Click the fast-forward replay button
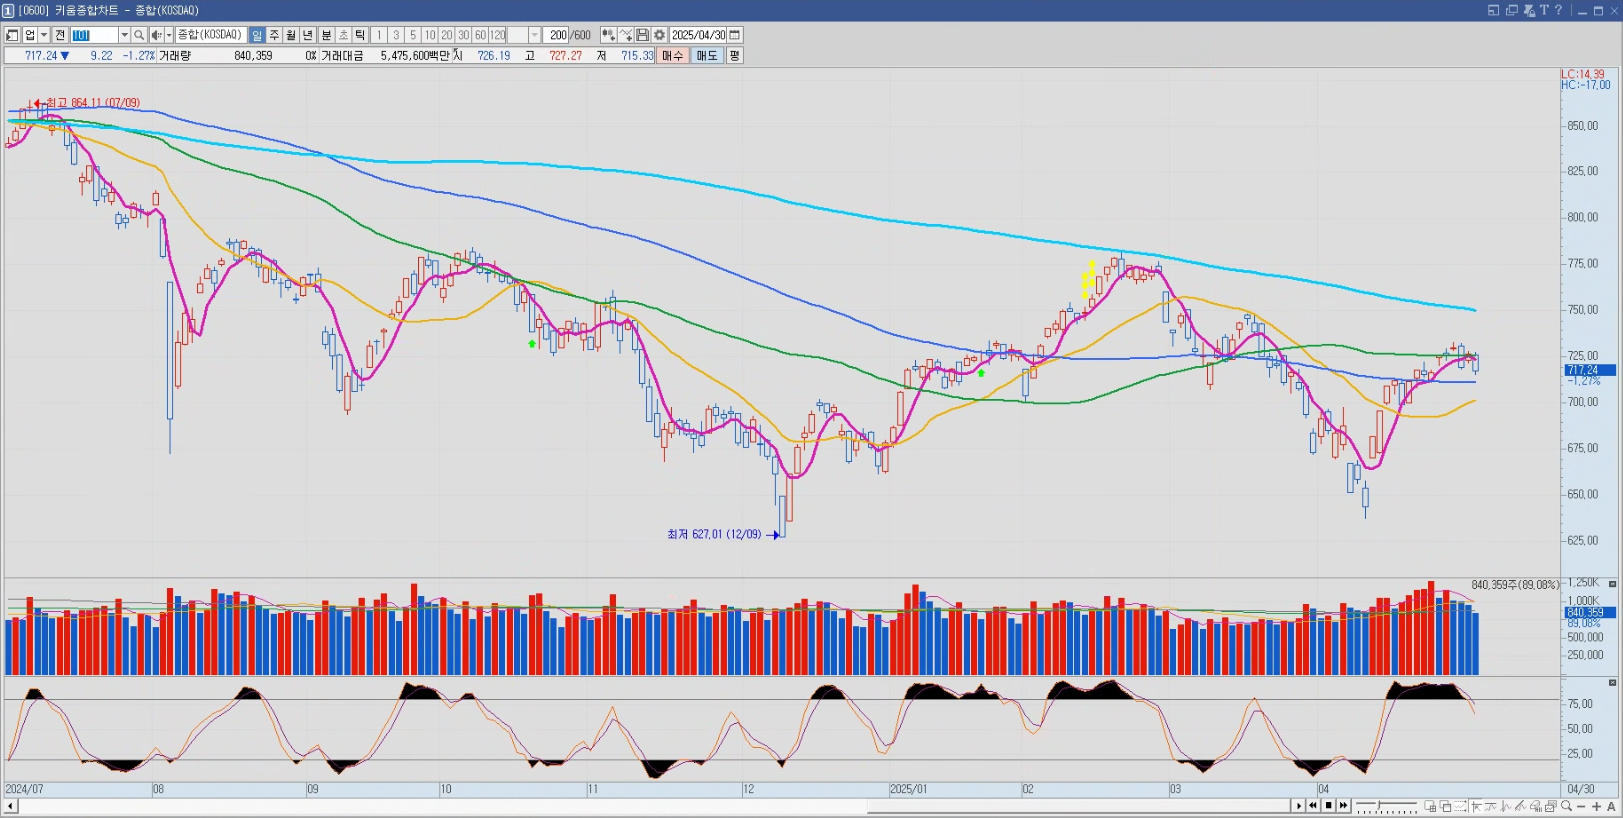This screenshot has width=1623, height=818. click(1343, 806)
